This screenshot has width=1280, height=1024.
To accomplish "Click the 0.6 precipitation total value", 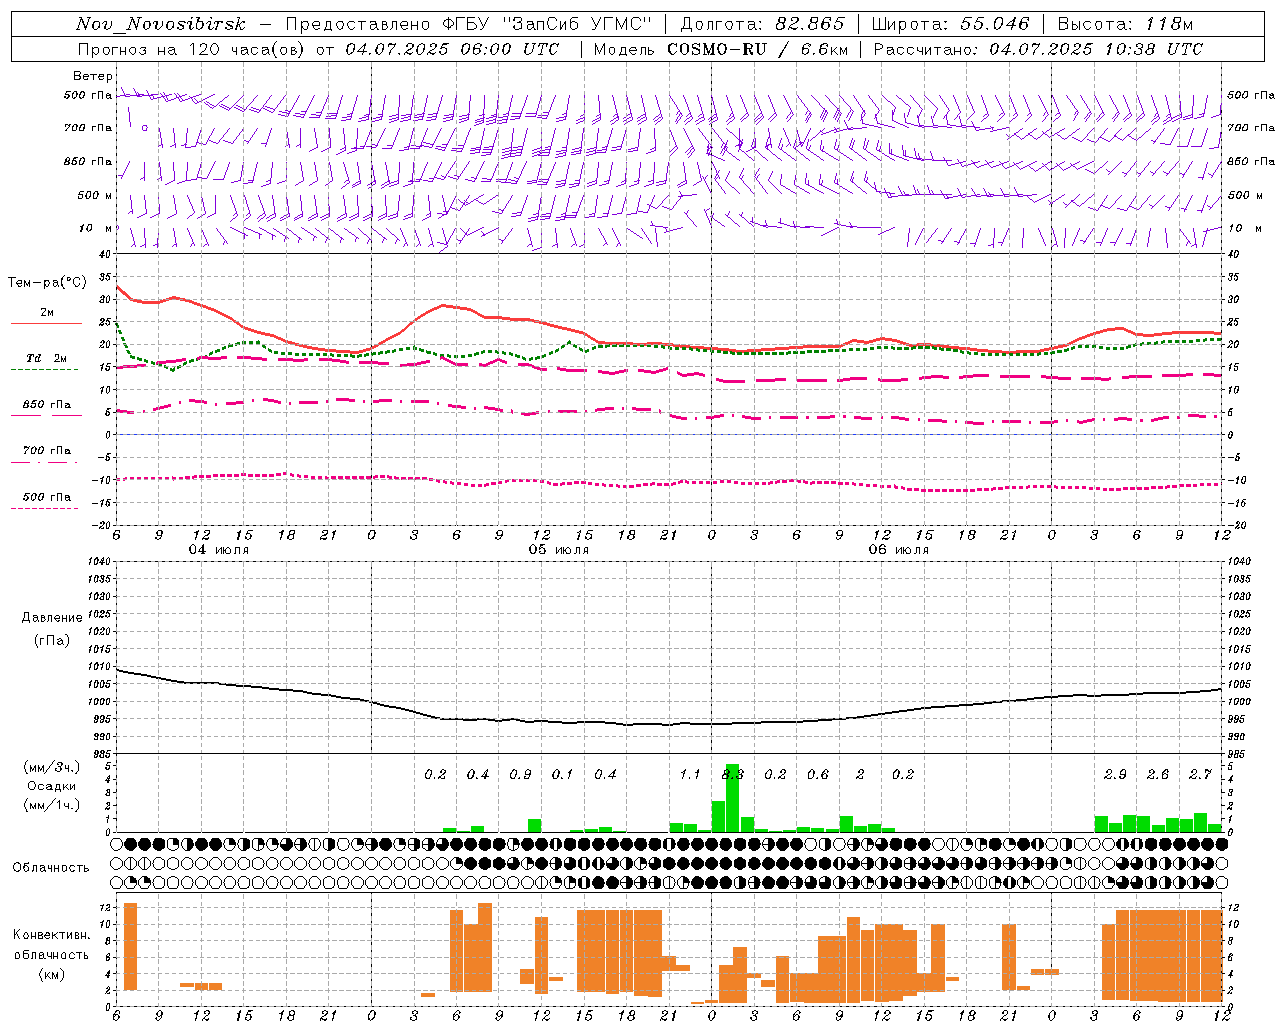I will tap(818, 775).
